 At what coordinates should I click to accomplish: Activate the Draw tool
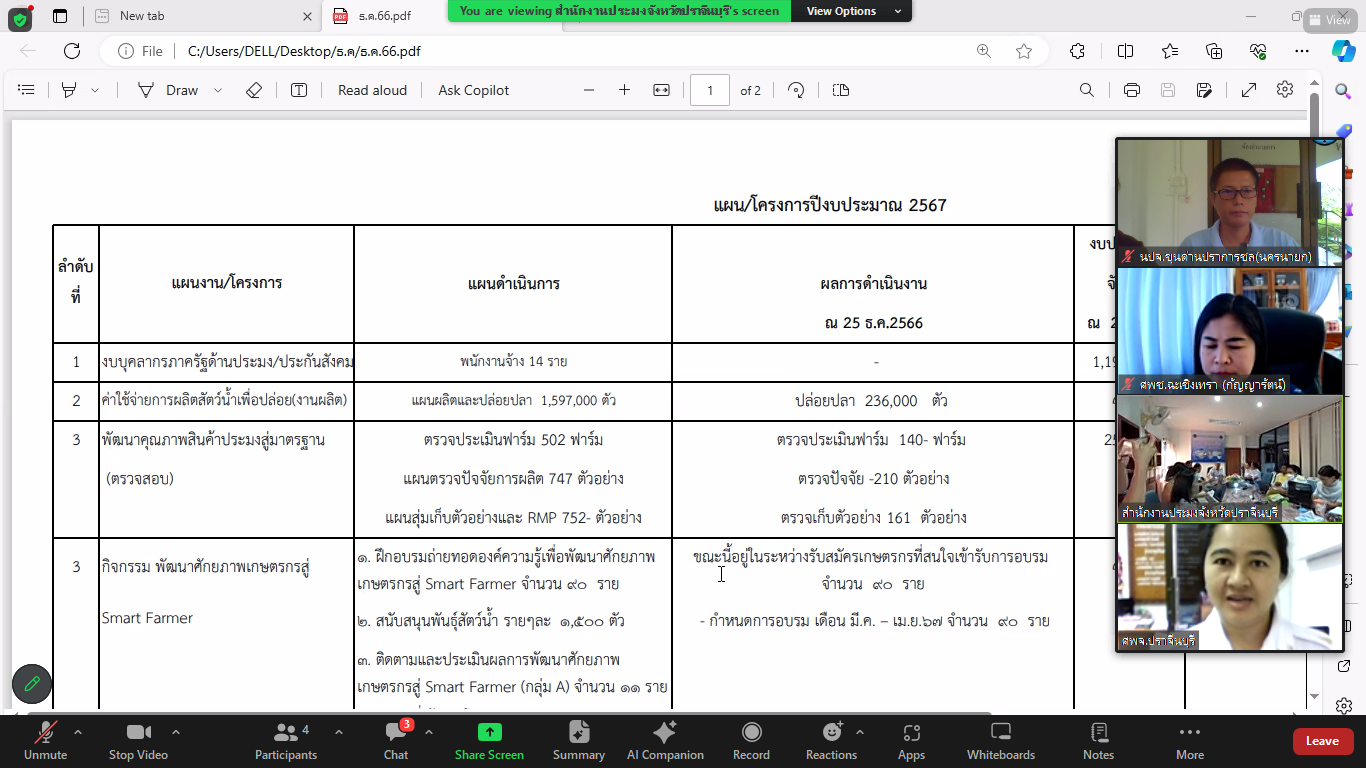[x=168, y=90]
